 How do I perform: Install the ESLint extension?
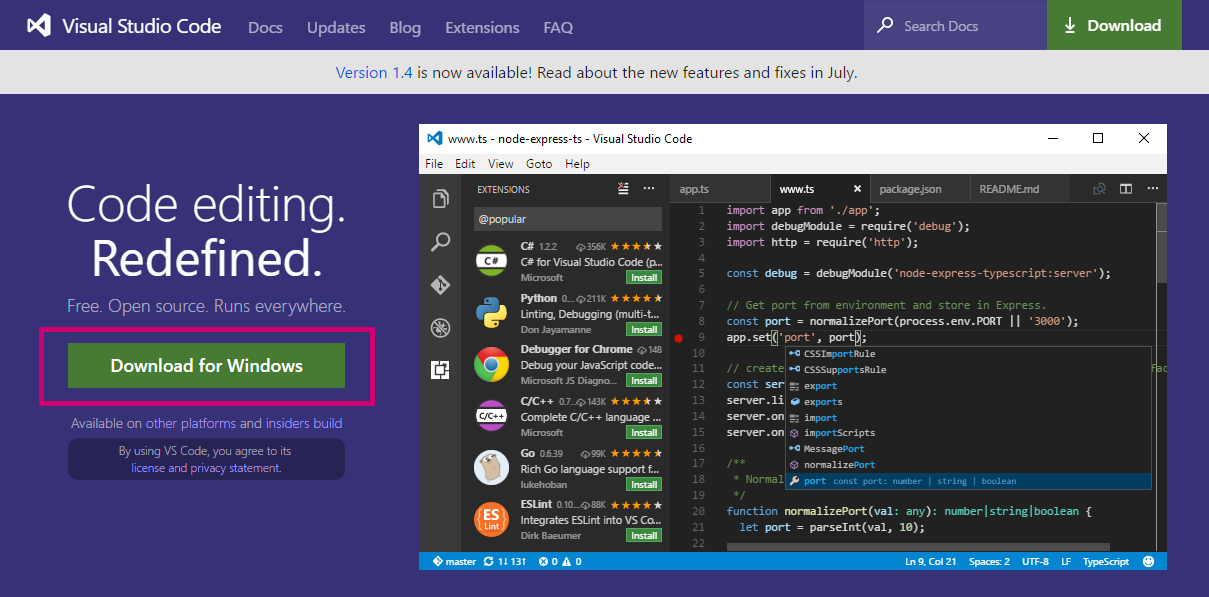[643, 536]
